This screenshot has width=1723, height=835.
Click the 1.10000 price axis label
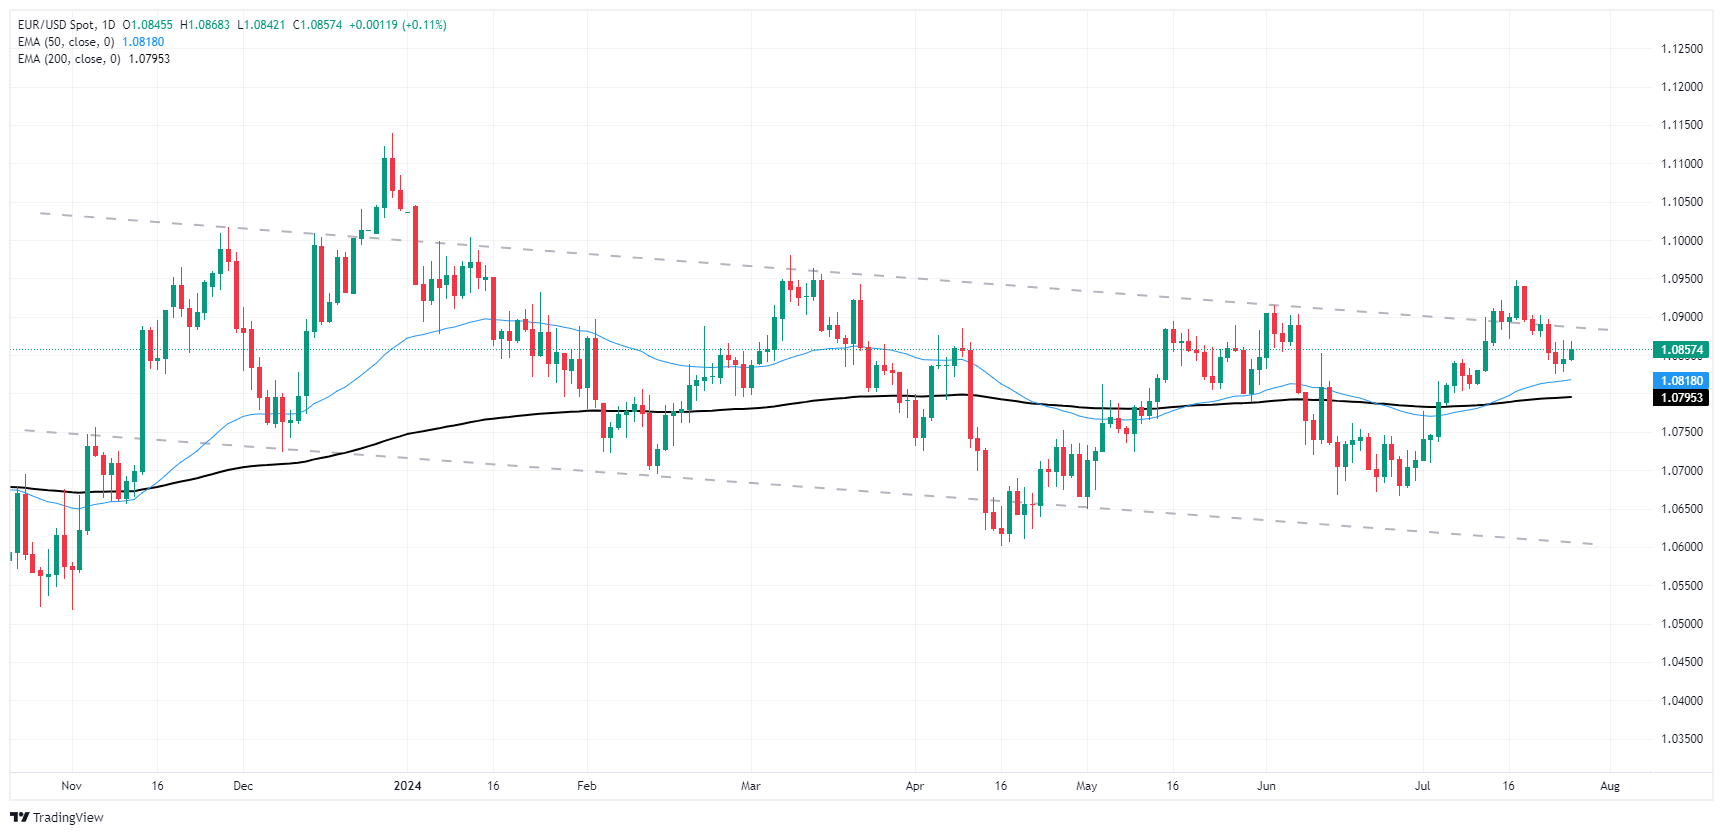[1681, 241]
